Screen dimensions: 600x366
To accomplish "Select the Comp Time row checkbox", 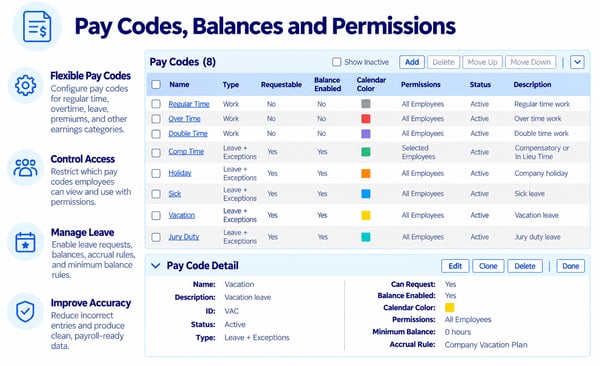I will click(x=156, y=152).
